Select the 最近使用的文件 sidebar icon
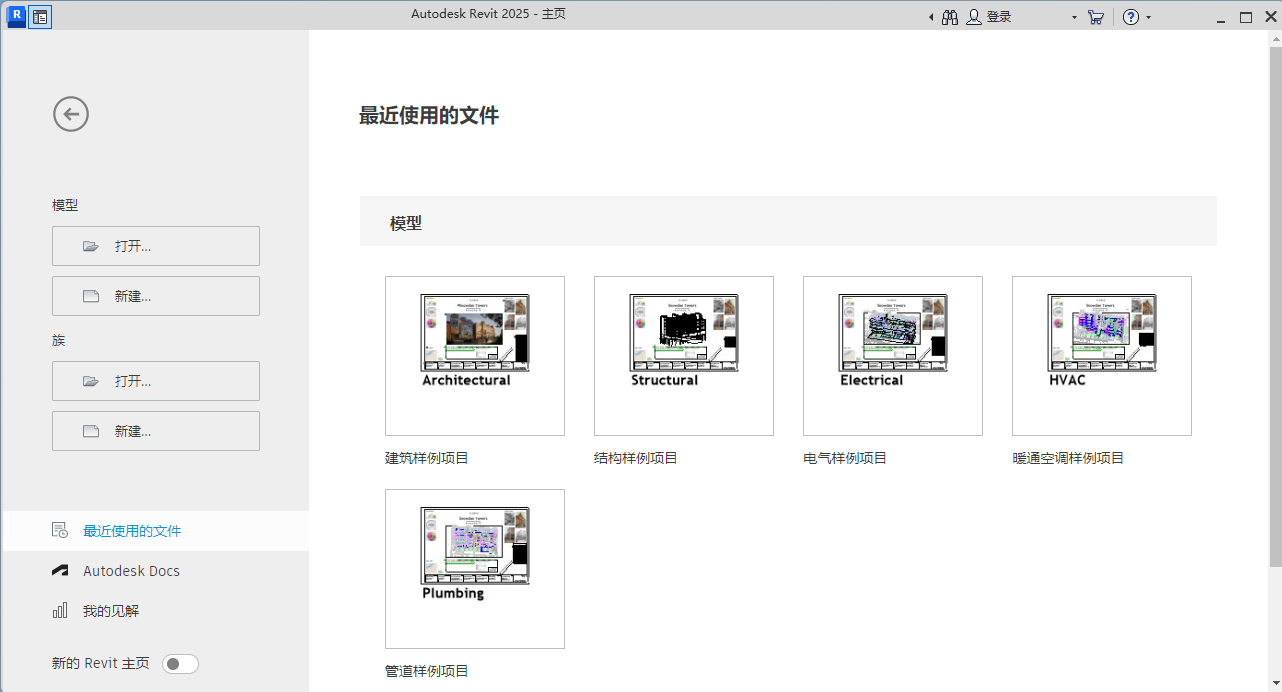This screenshot has height=692, width=1282. pos(58,530)
